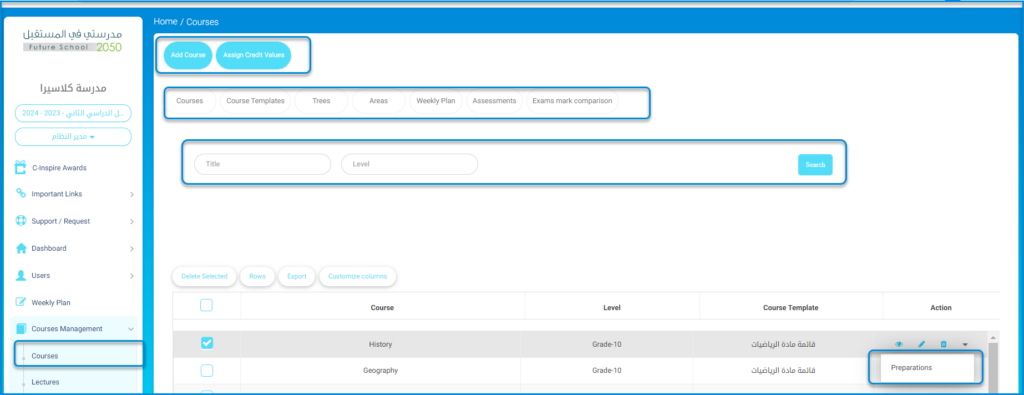Focus the Title search field
This screenshot has width=1024, height=395.
click(263, 165)
